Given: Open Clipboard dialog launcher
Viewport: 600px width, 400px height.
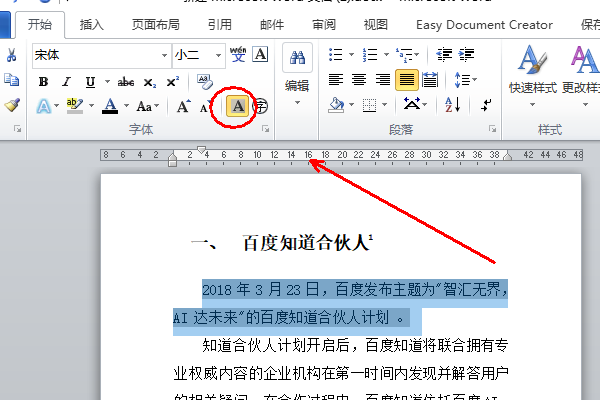Looking at the screenshot, I should coord(17,129).
